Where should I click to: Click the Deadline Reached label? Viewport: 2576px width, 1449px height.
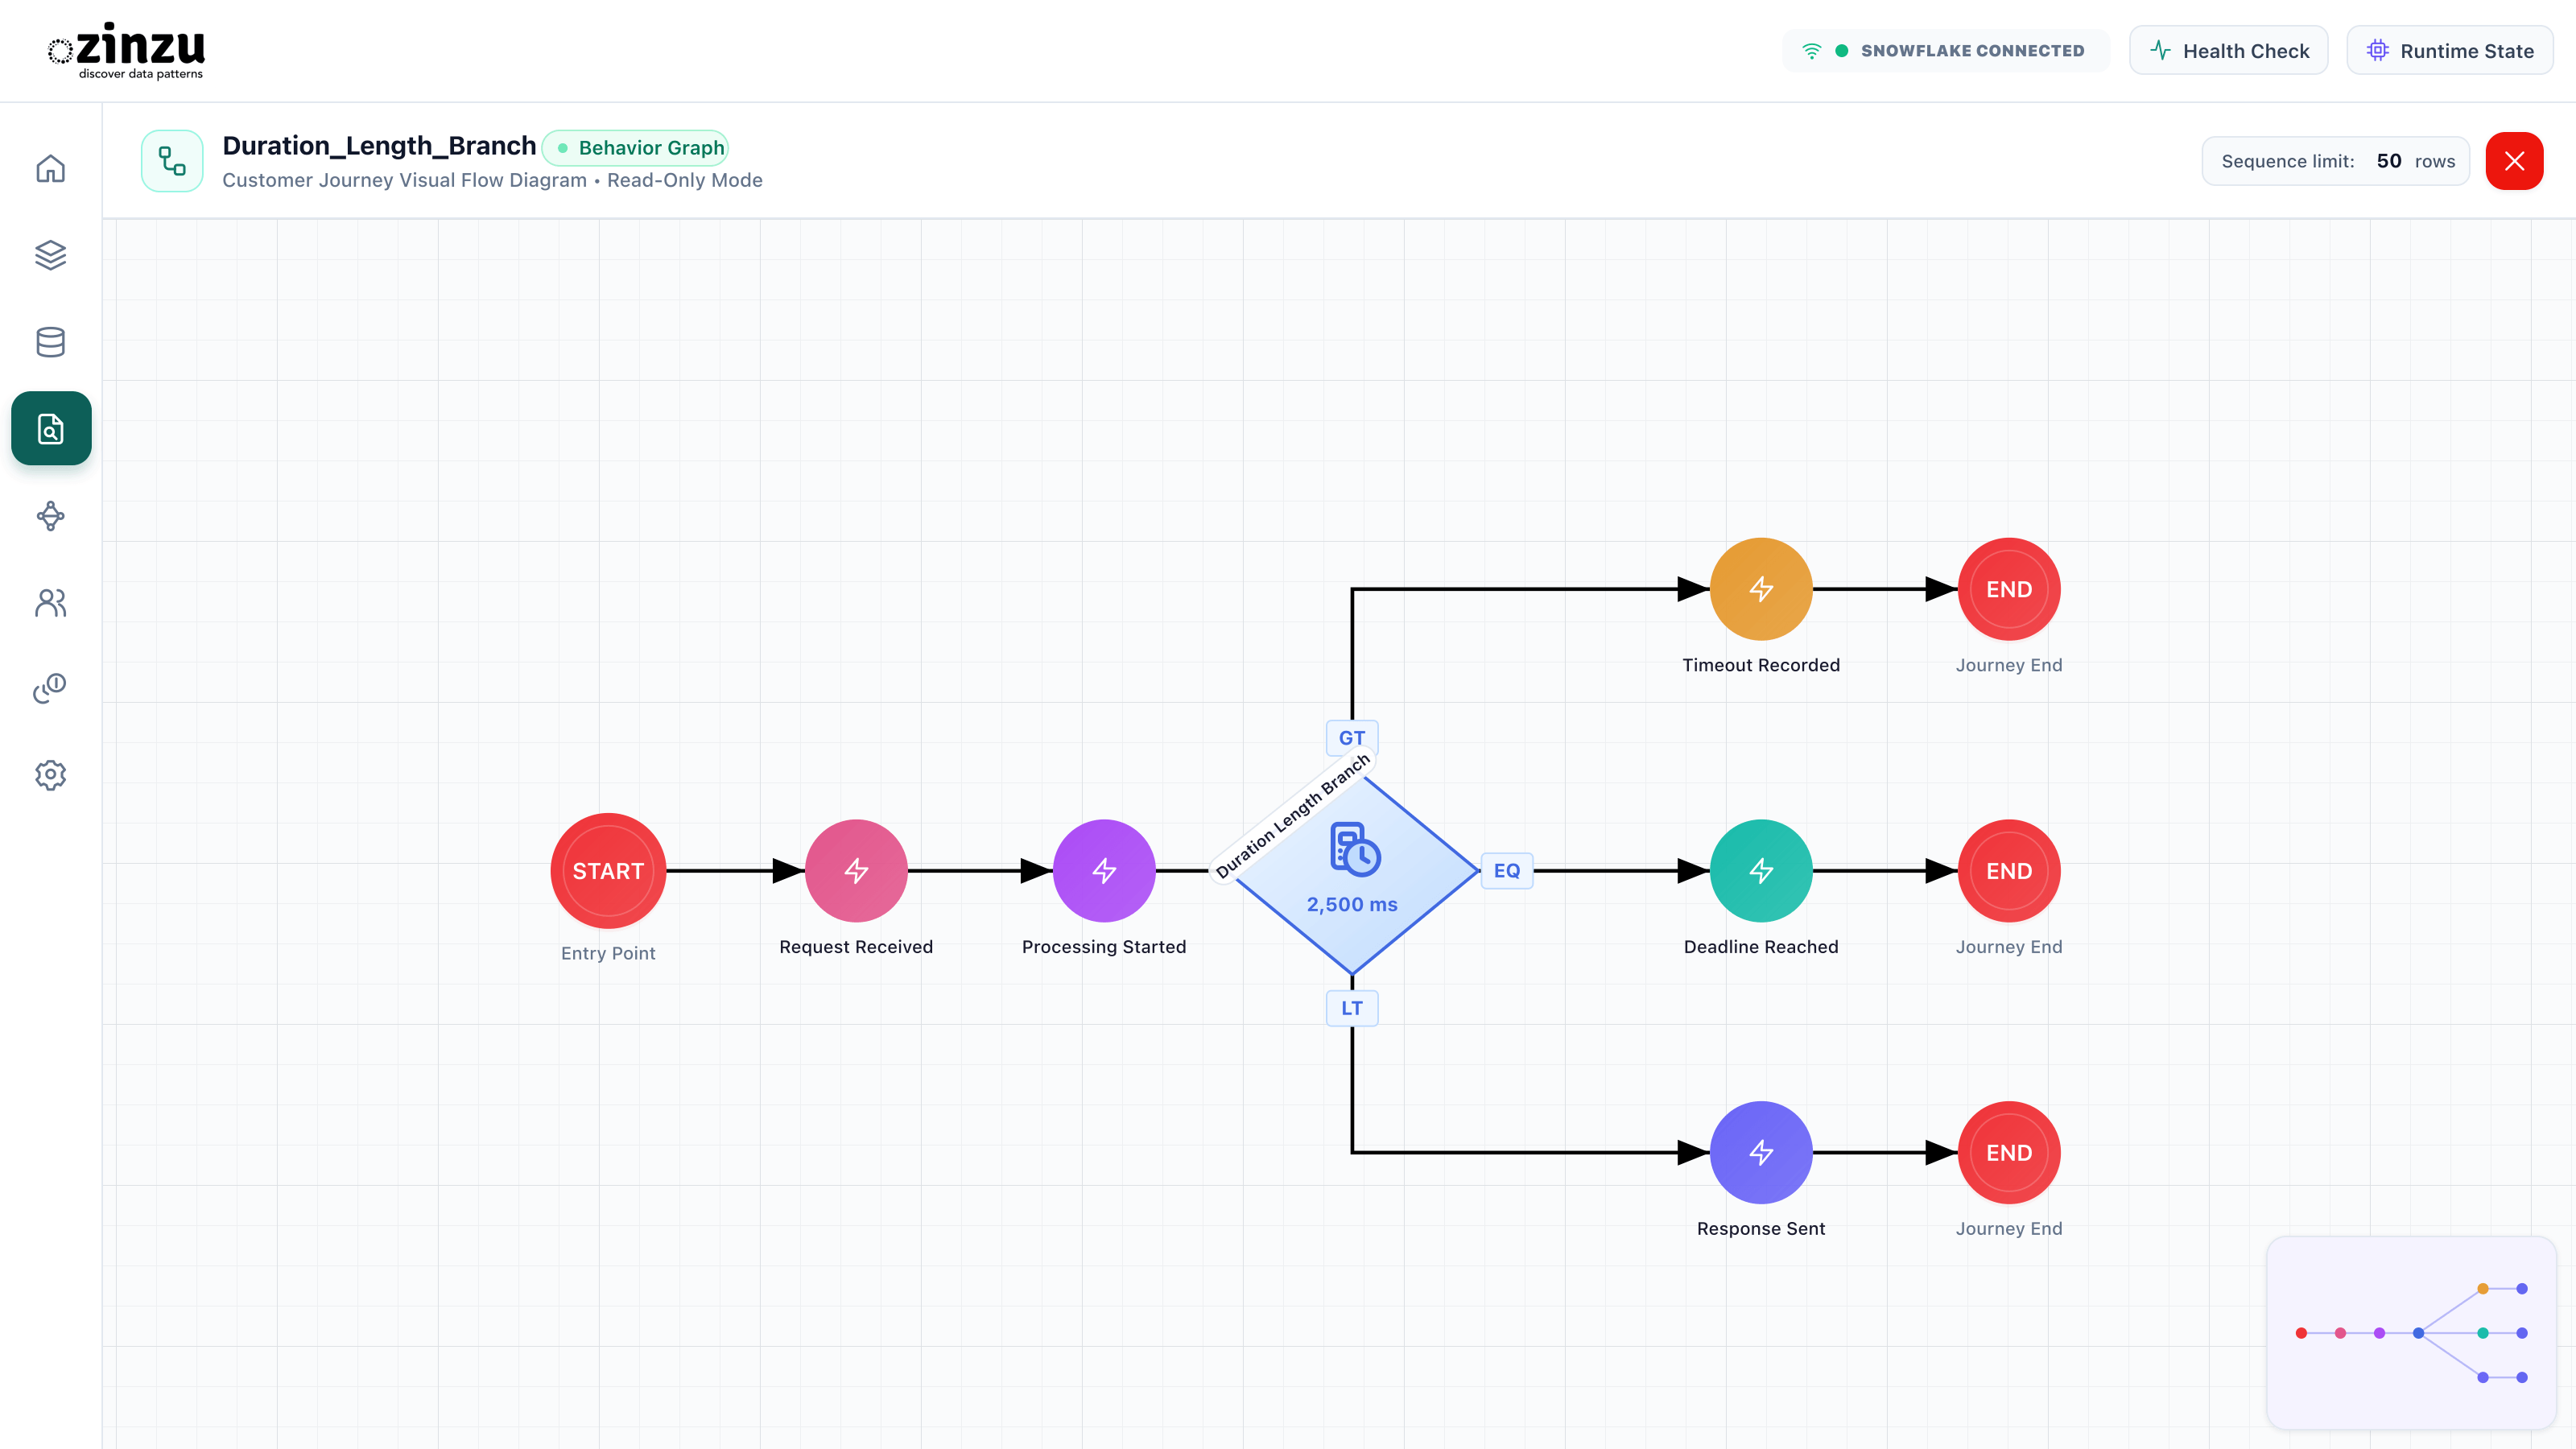click(x=1761, y=947)
